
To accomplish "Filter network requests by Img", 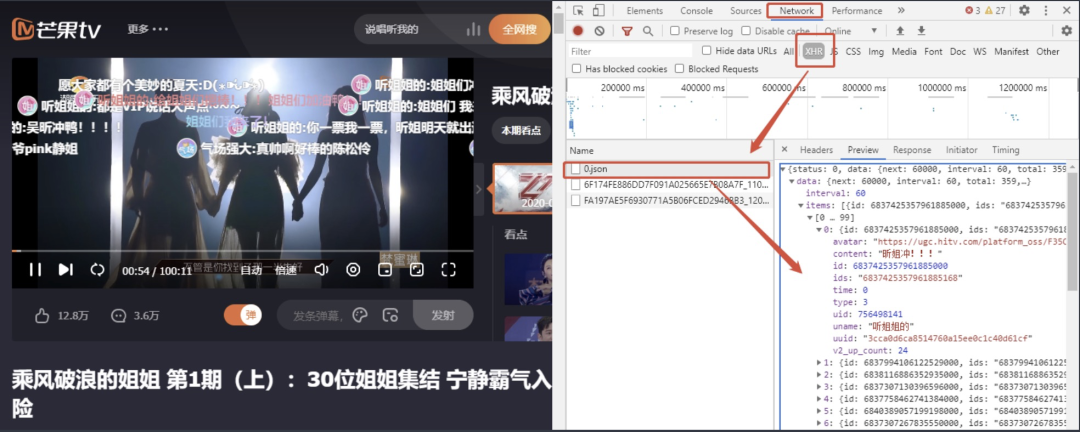I will tap(875, 51).
